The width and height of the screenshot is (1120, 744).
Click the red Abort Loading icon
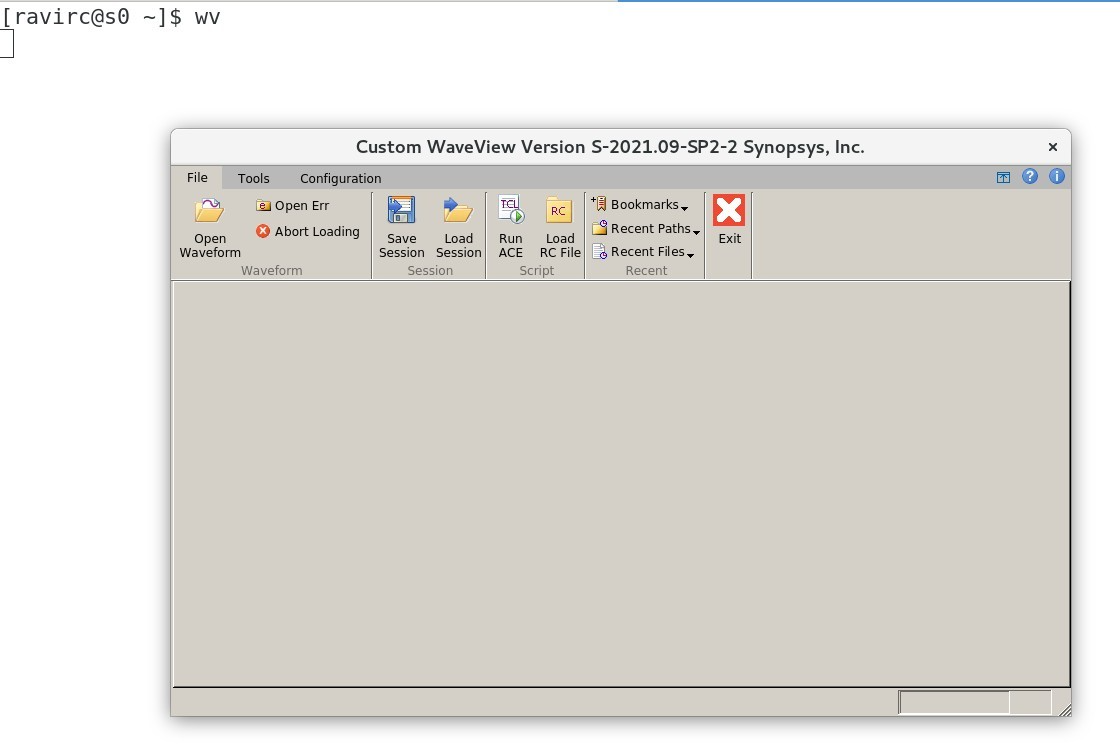pyautogui.click(x=263, y=231)
